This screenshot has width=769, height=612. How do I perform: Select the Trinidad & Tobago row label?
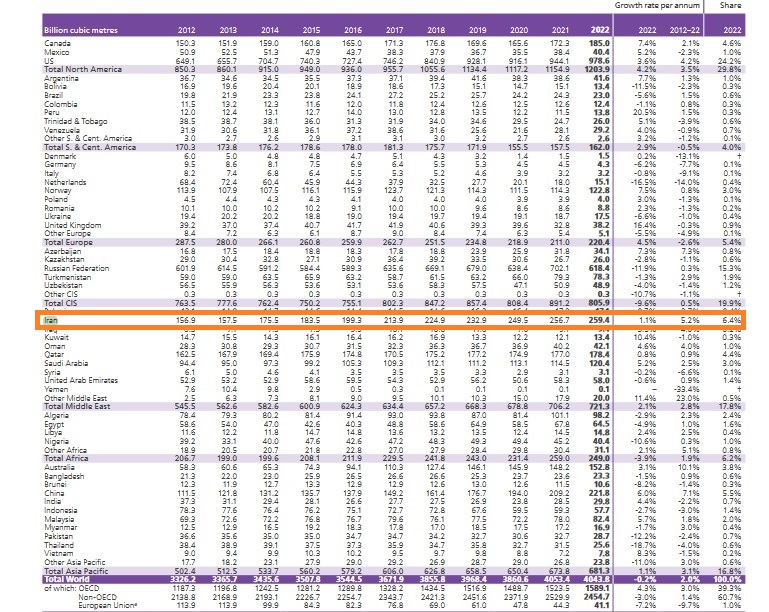[x=77, y=119]
